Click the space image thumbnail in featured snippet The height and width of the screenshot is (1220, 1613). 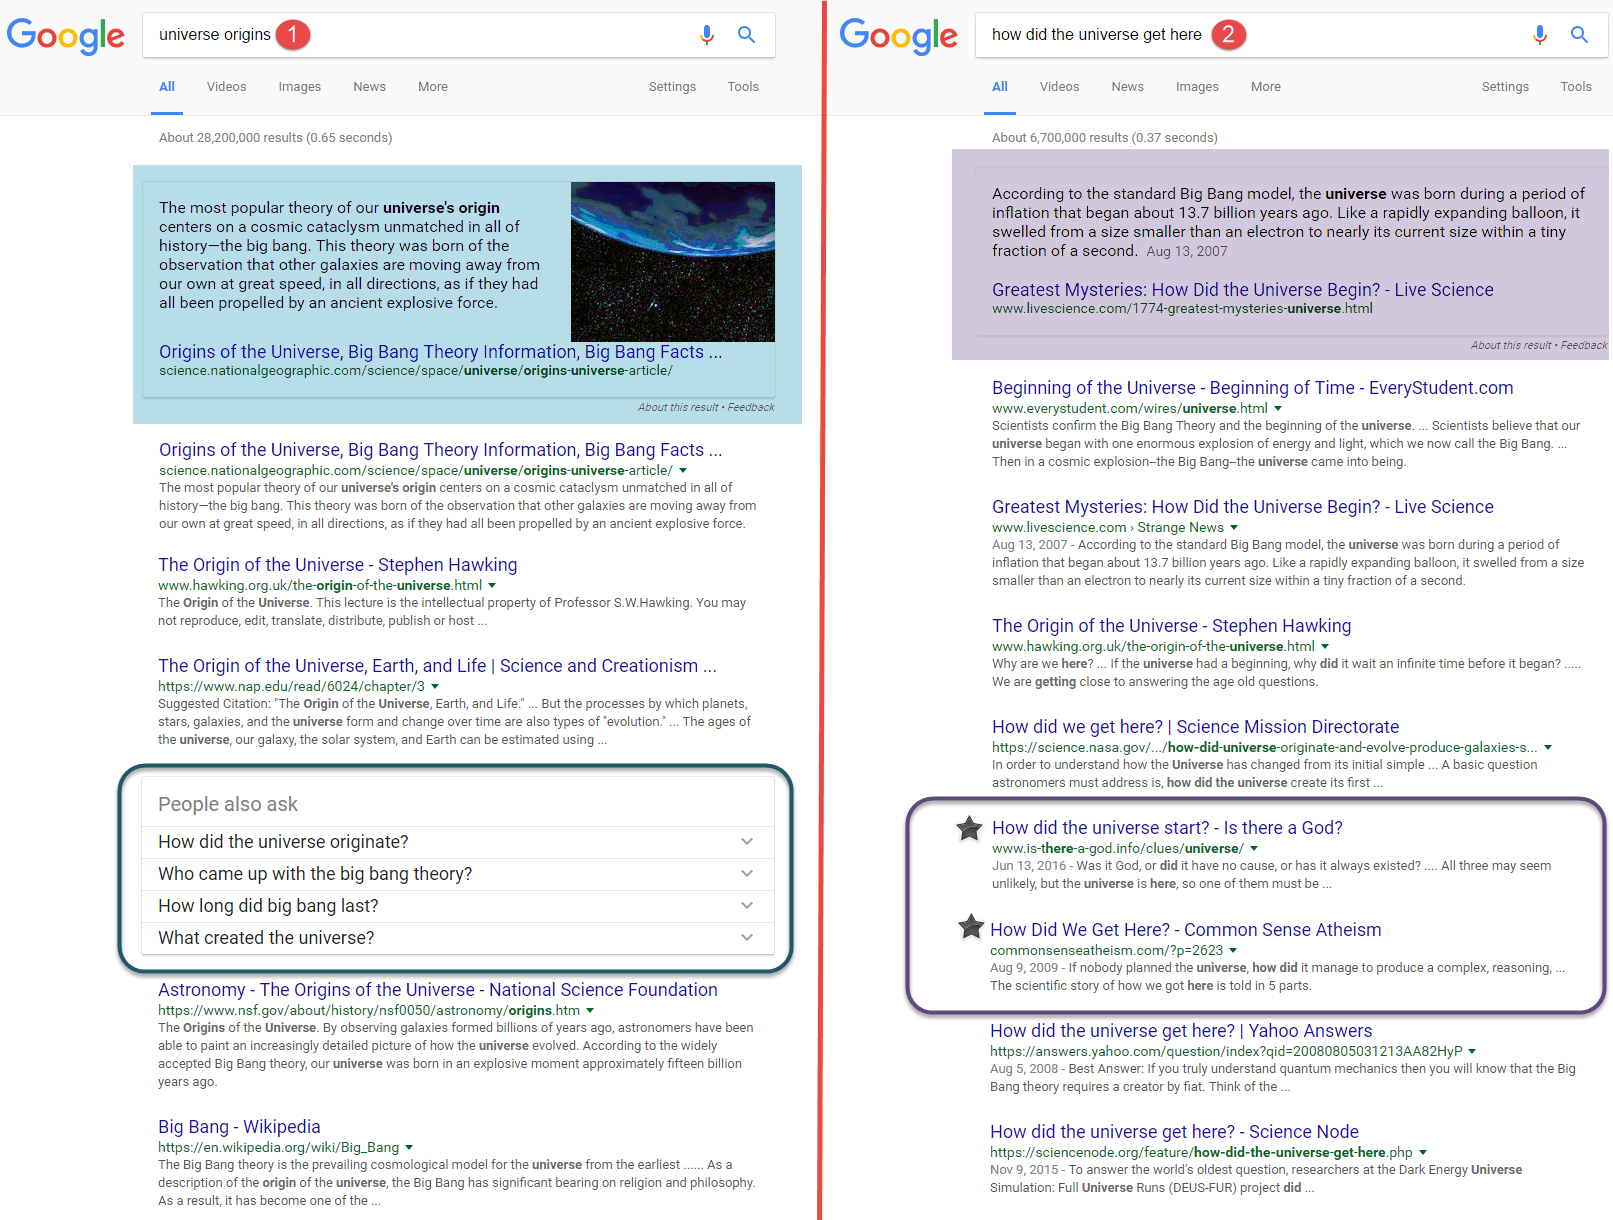point(672,261)
